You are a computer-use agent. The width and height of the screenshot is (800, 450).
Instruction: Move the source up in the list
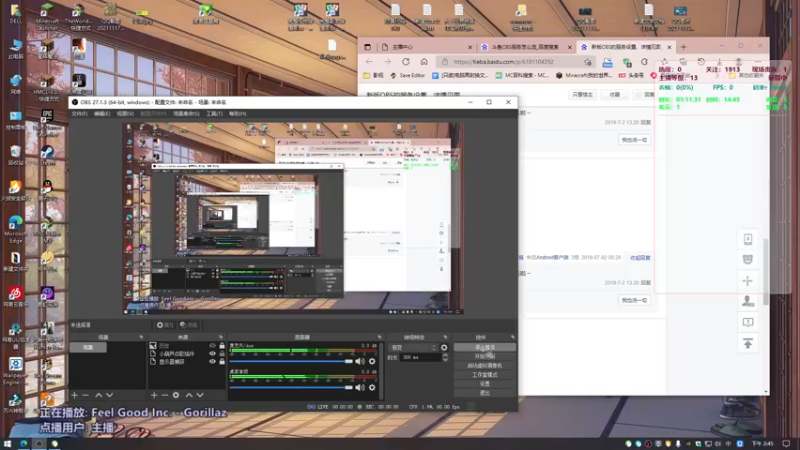[x=189, y=395]
